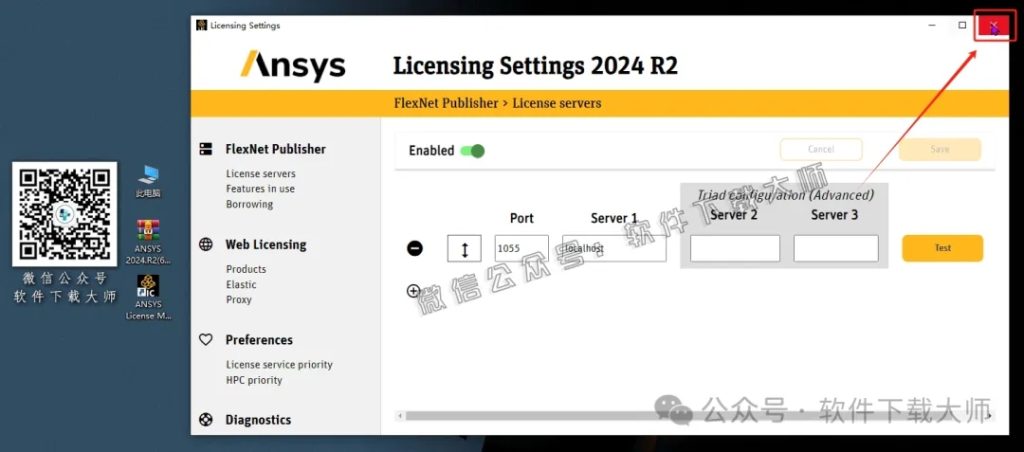Click the Licensing Settings 2024 R2 heading

pos(535,66)
